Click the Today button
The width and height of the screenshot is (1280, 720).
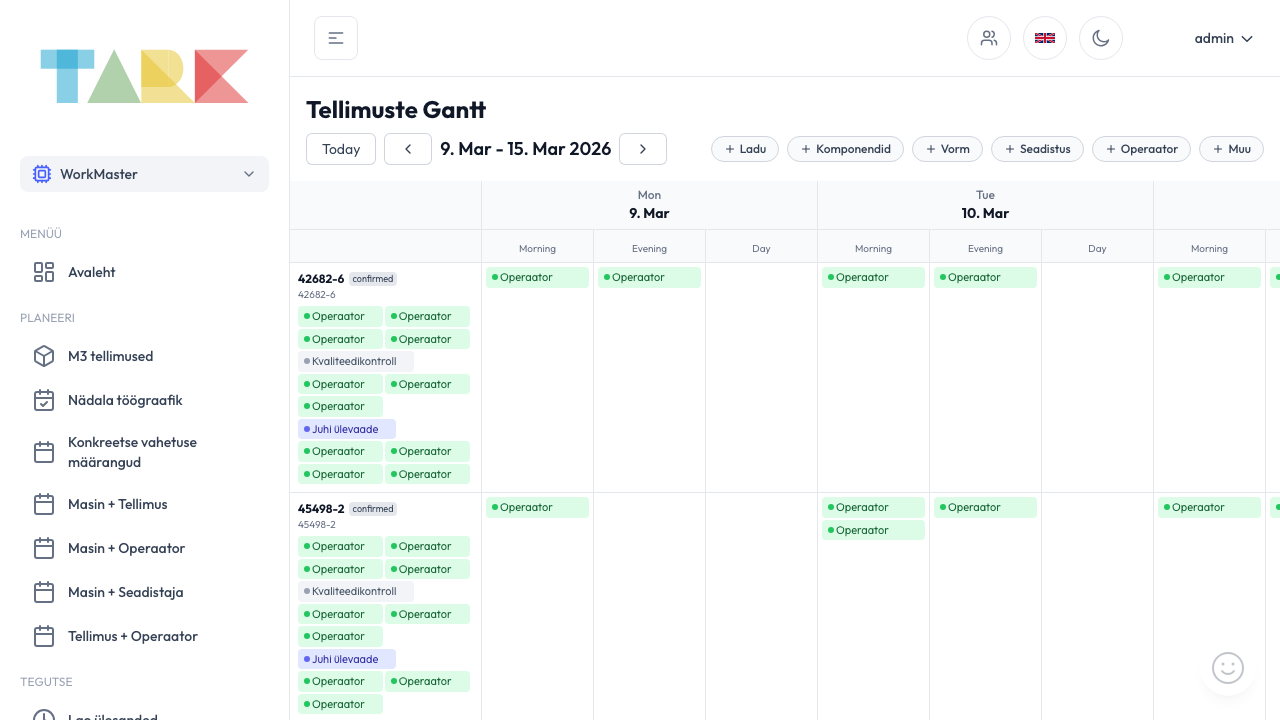click(340, 148)
